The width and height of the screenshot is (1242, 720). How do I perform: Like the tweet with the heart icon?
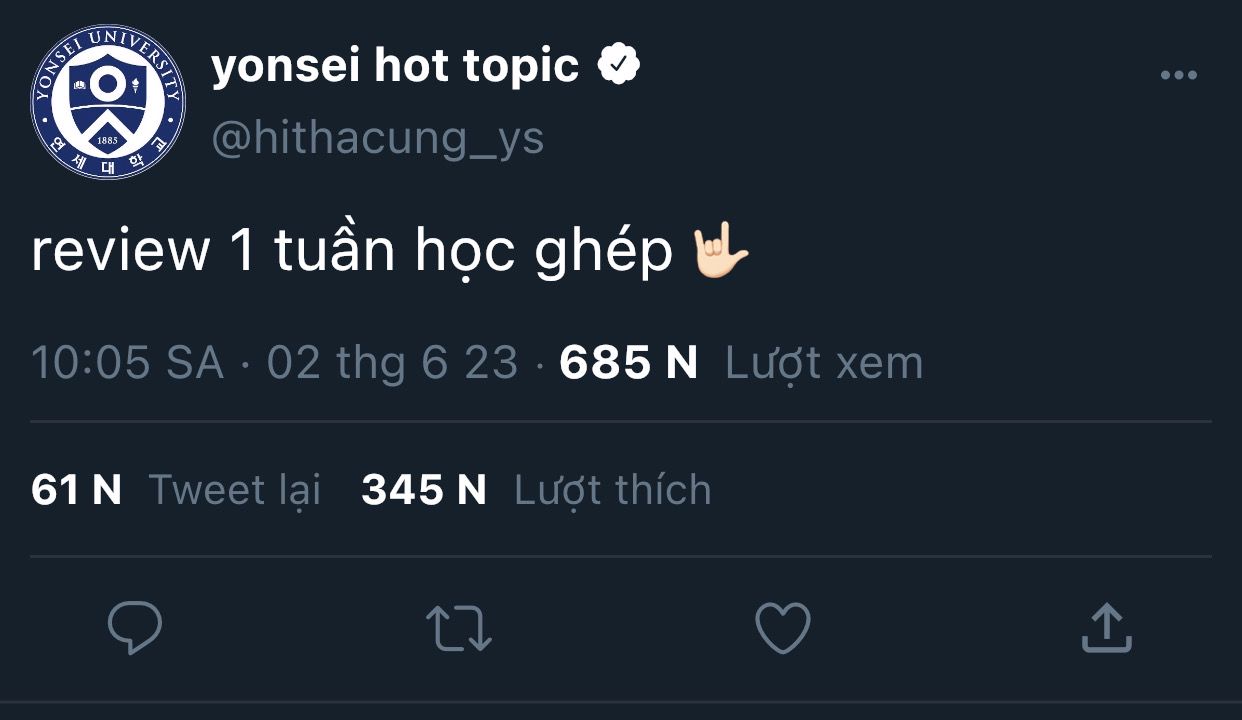click(782, 628)
